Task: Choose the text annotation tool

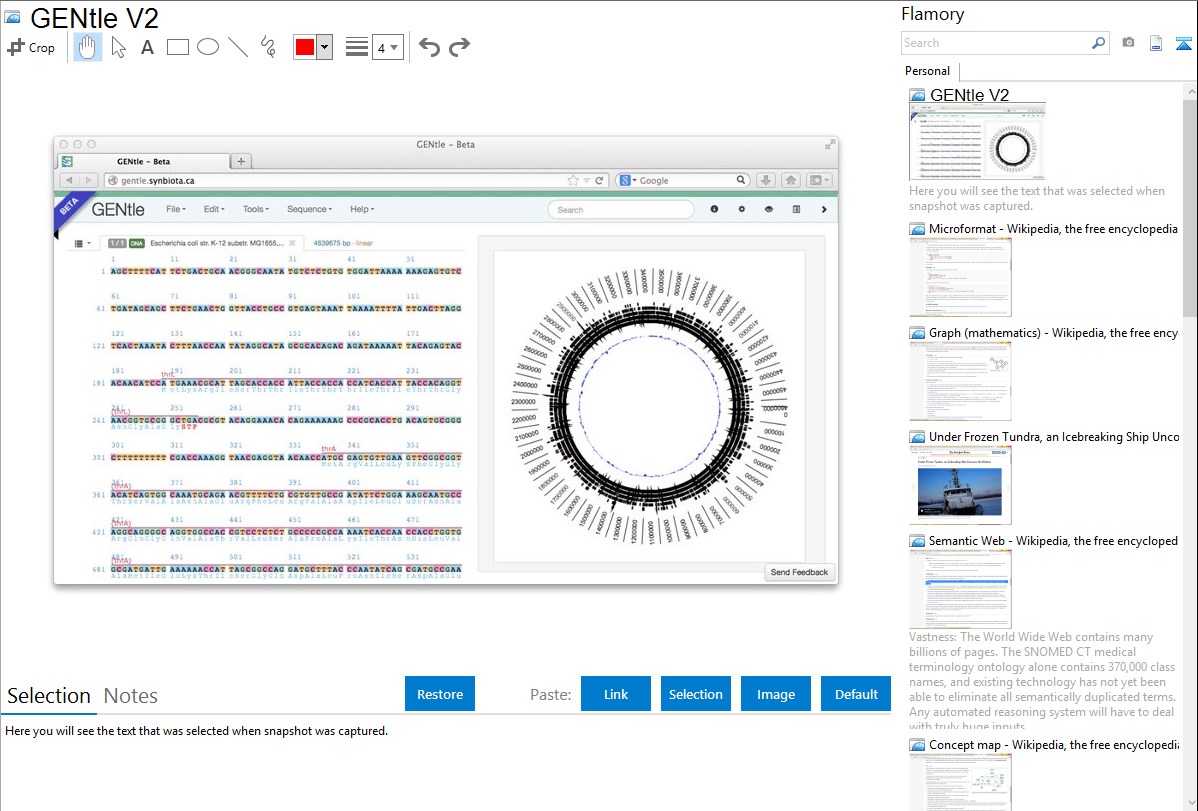Action: (147, 47)
